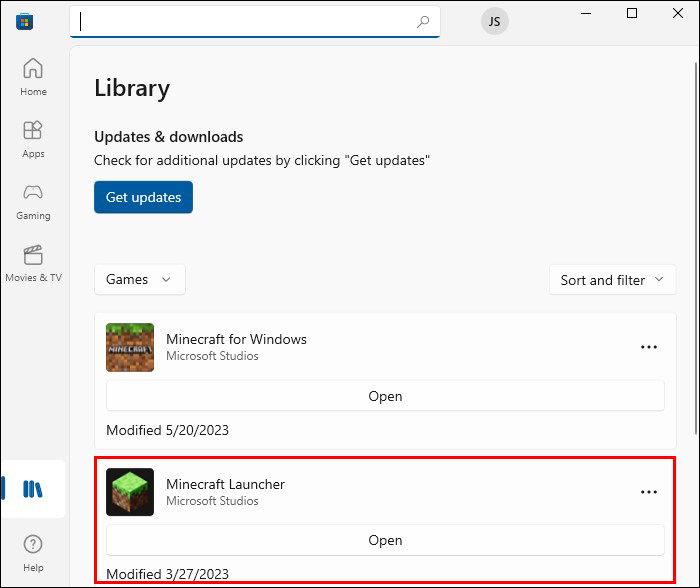Image resolution: width=700 pixels, height=588 pixels.
Task: Open Minecraft Launcher
Action: [x=385, y=540]
